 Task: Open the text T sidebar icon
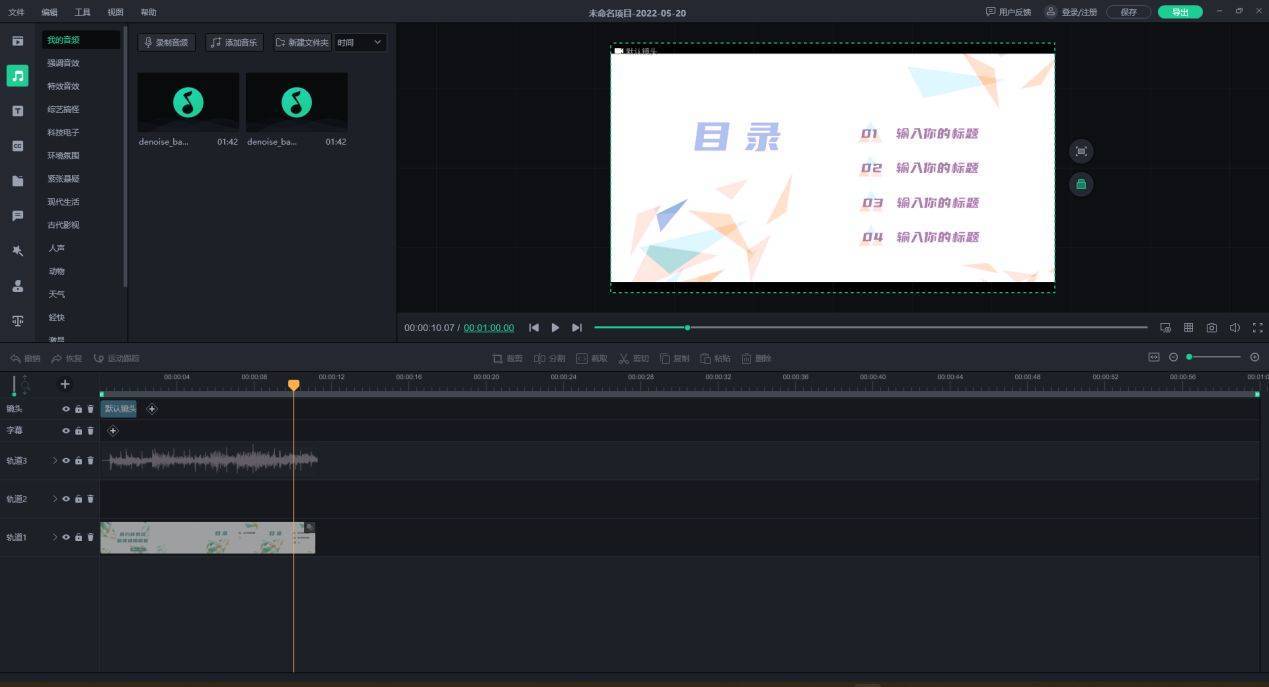(17, 111)
